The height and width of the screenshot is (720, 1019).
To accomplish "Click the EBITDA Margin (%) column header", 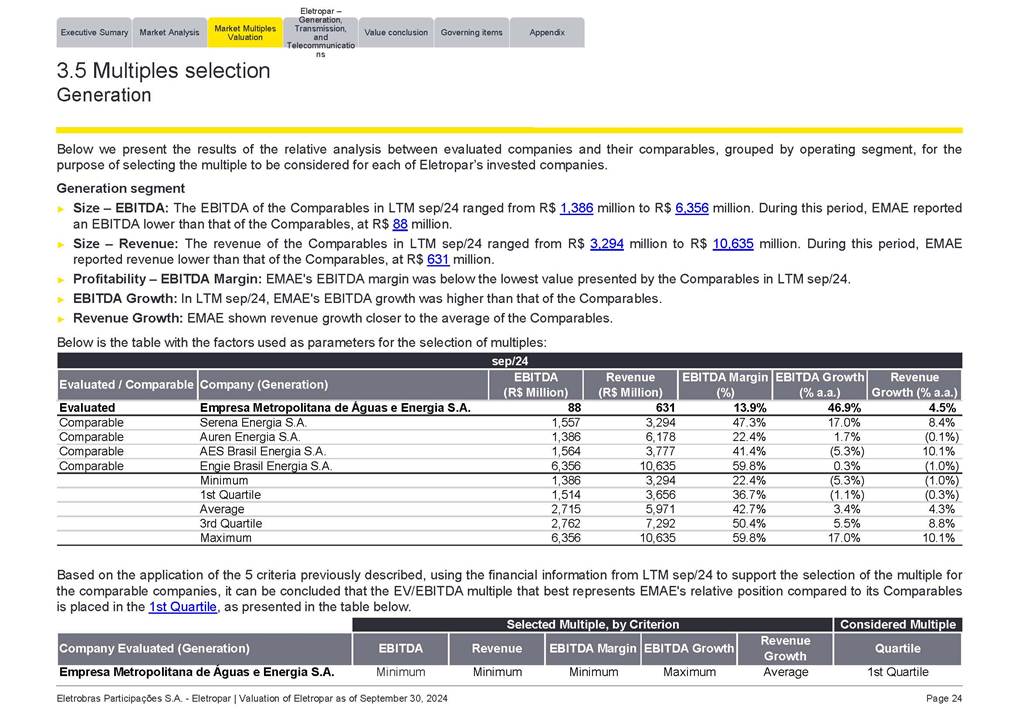I will pyautogui.click(x=724, y=385).
